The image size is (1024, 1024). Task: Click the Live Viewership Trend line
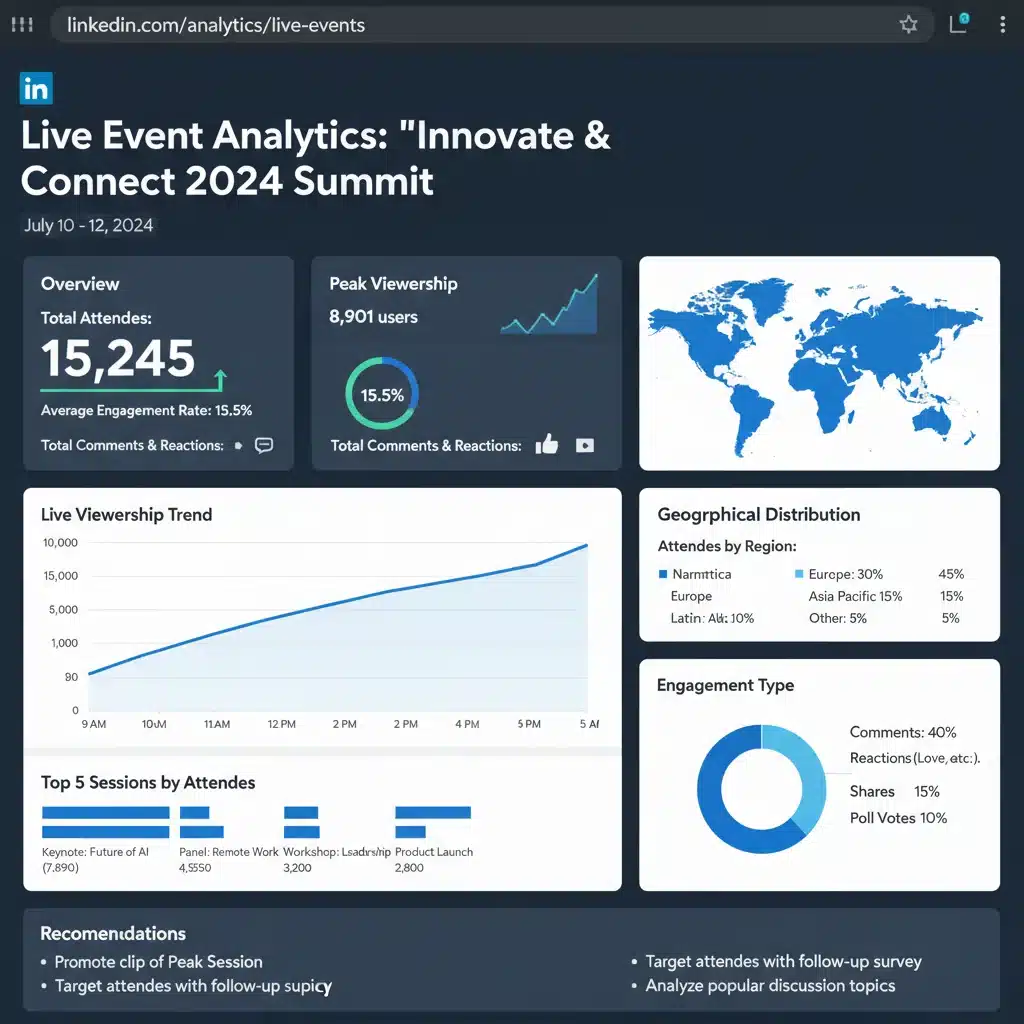[338, 608]
